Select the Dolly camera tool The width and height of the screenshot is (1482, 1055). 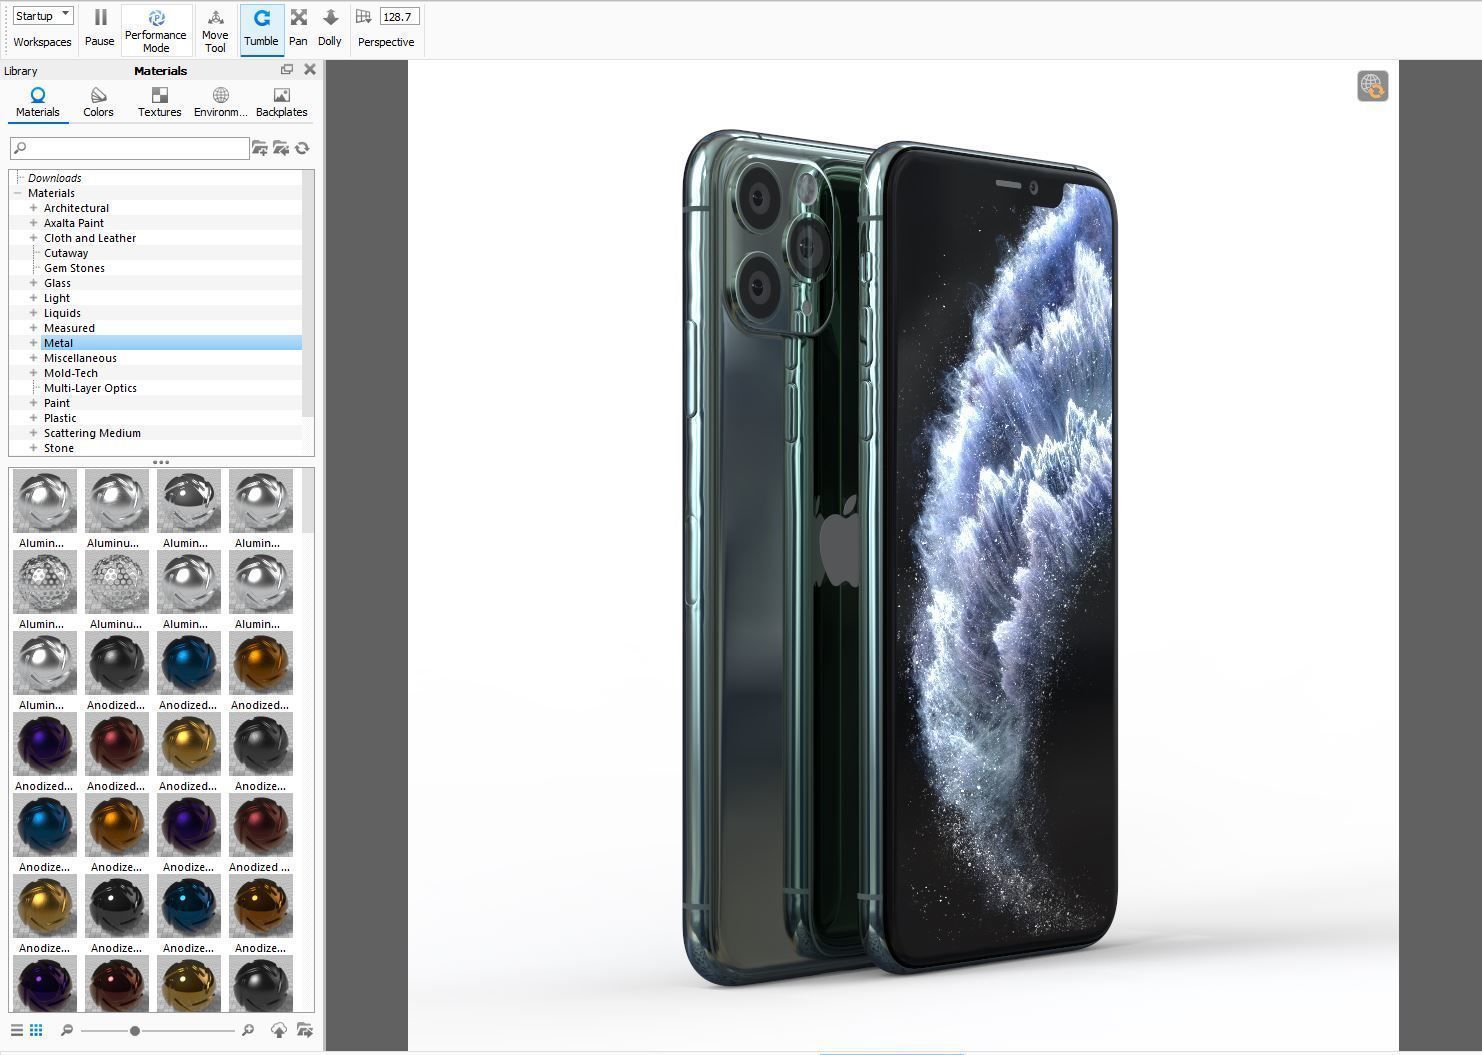[x=330, y=28]
